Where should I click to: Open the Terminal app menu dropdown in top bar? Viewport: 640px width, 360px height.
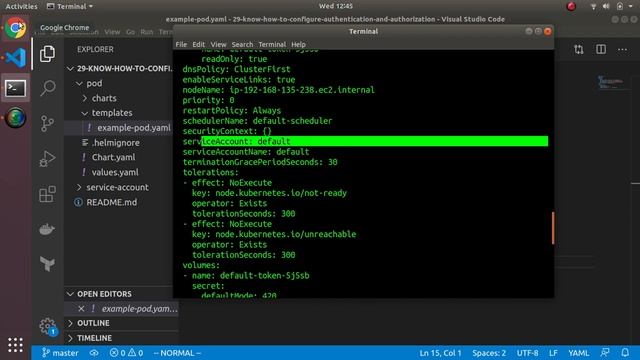pos(70,6)
